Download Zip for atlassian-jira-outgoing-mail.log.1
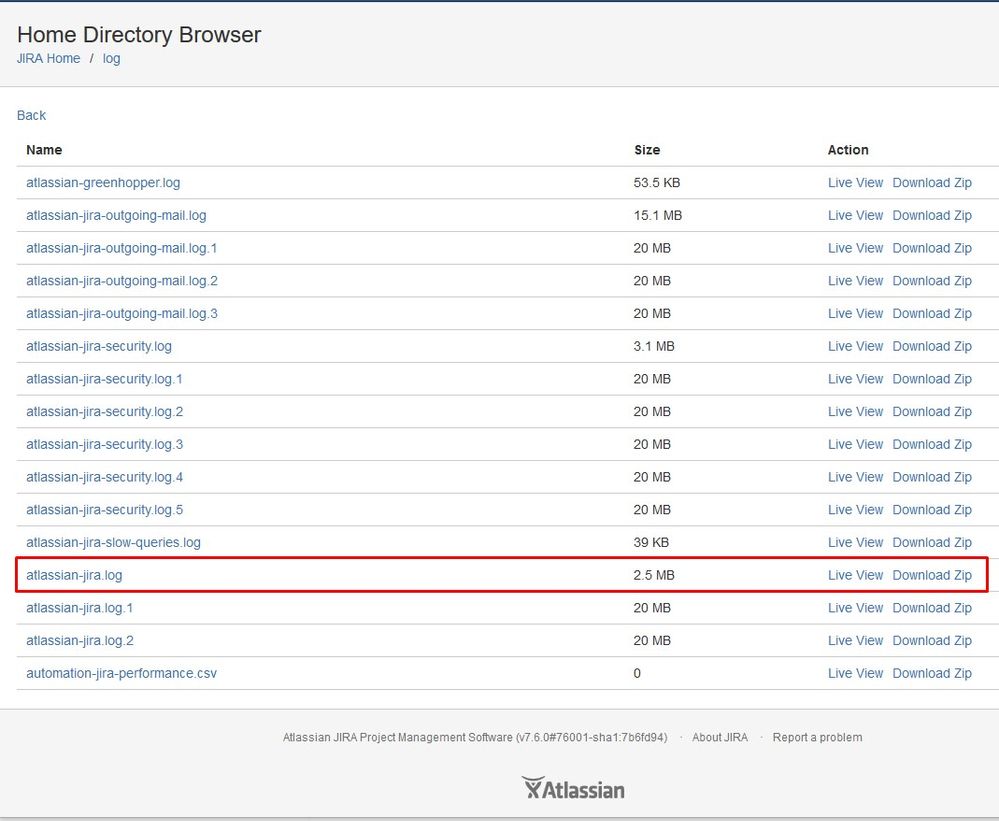Screen dimensions: 999x821 coord(932,248)
